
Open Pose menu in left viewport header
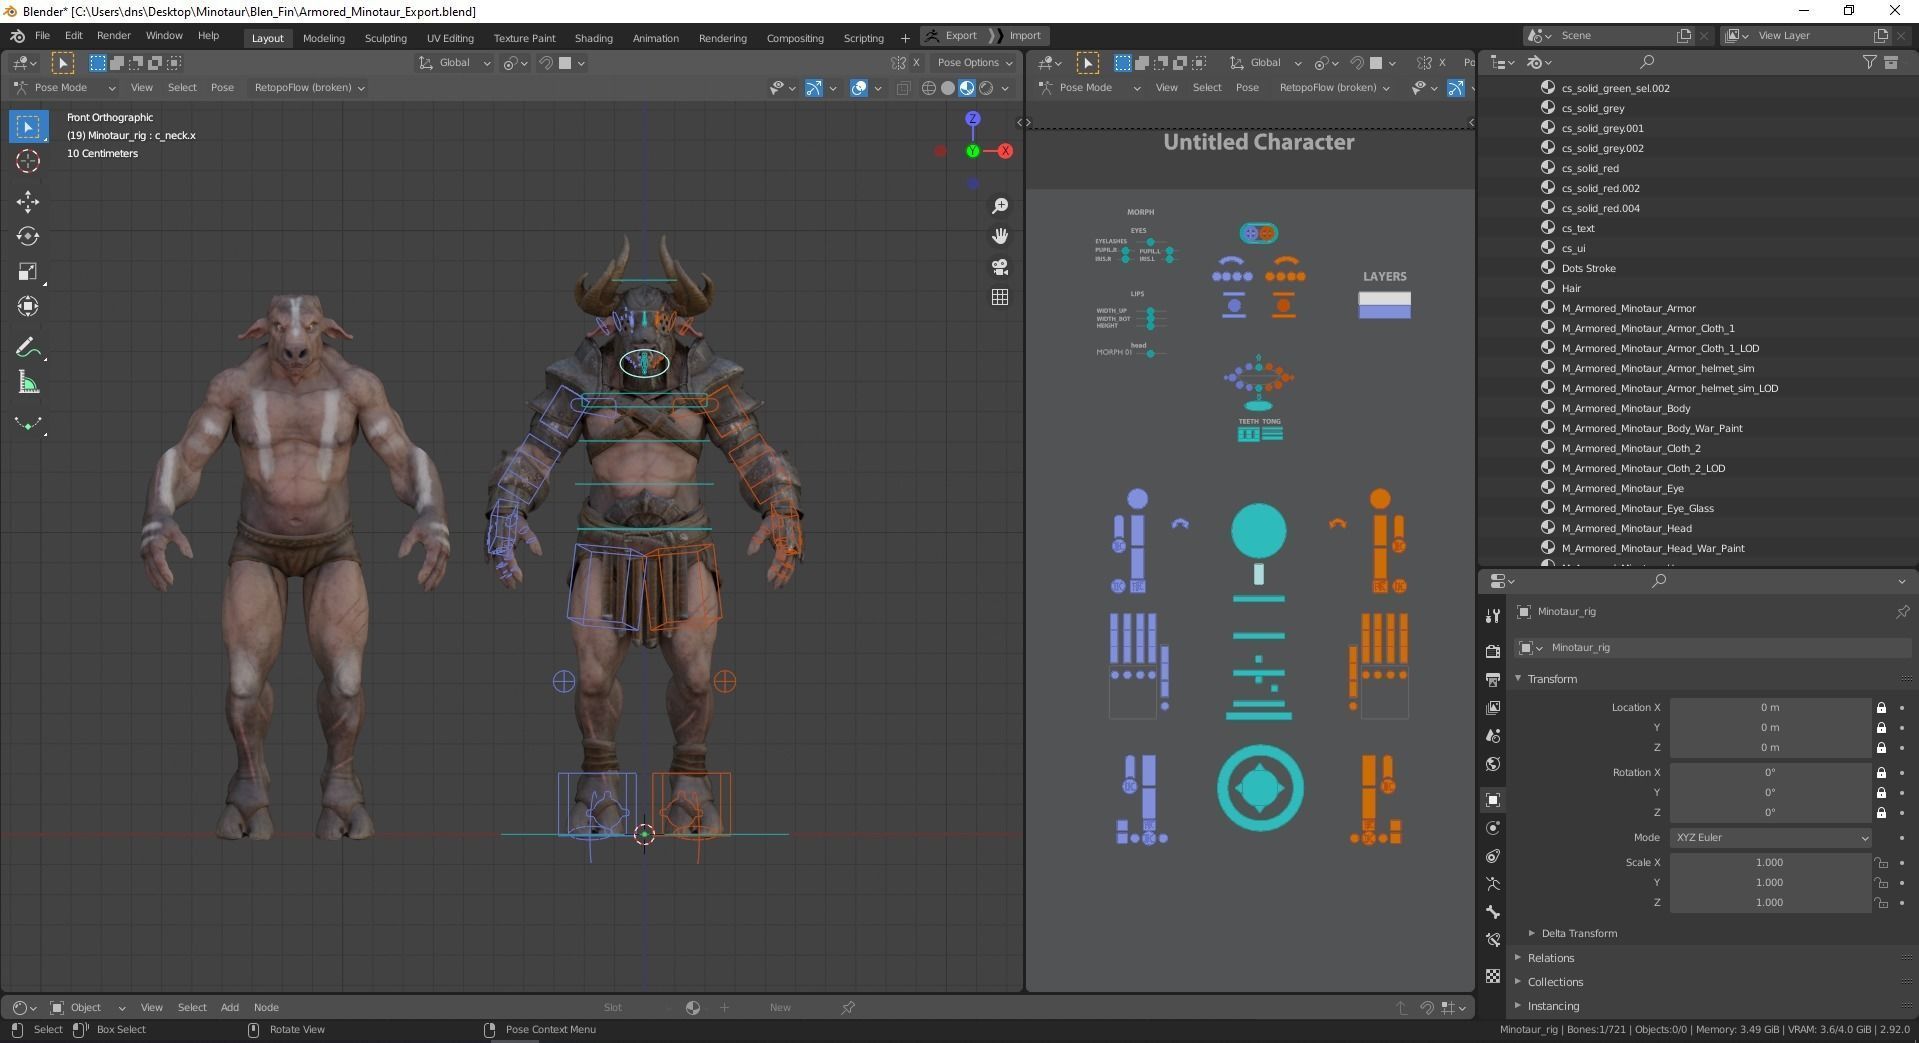tap(222, 88)
